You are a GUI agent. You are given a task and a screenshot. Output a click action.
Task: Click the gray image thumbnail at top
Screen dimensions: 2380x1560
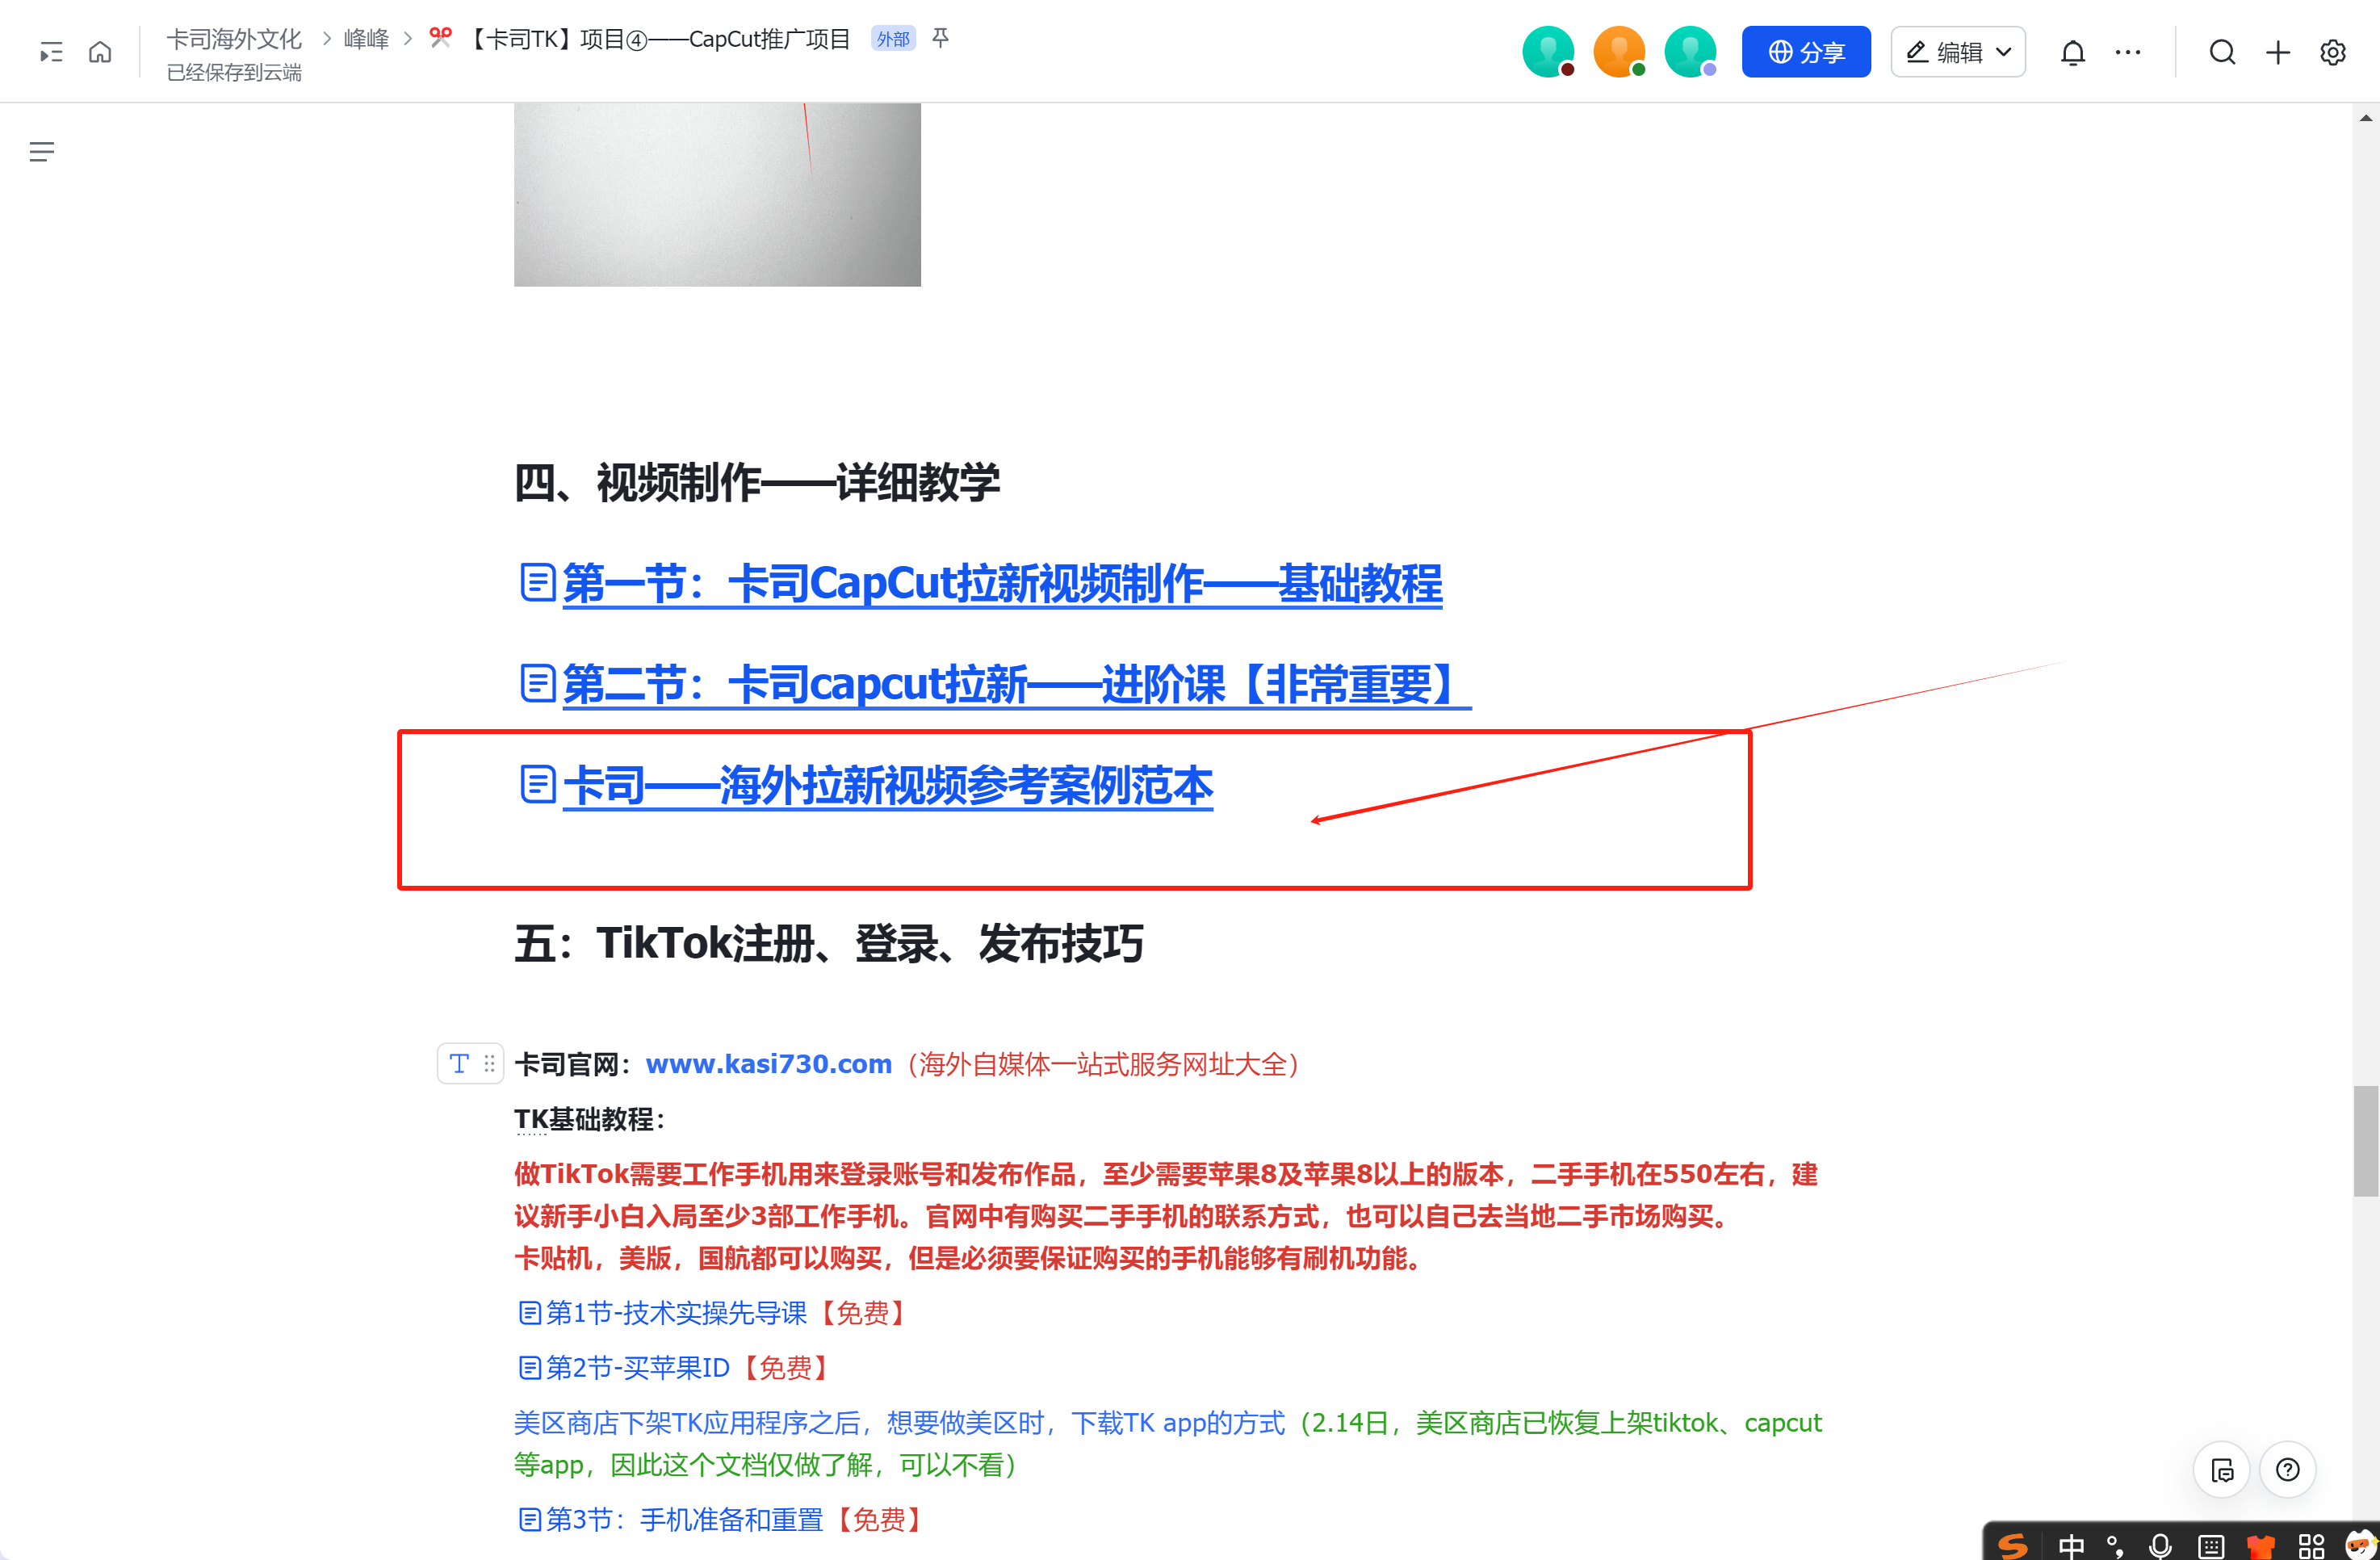(717, 194)
